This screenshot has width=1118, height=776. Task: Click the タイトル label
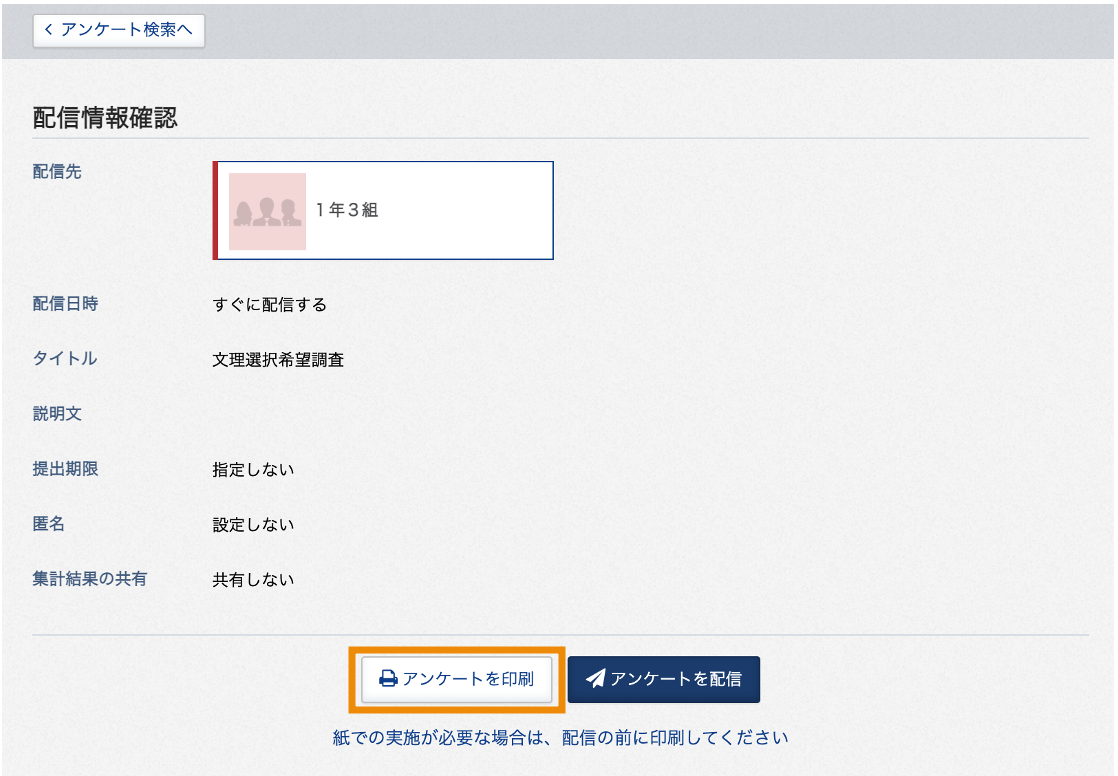click(x=65, y=358)
